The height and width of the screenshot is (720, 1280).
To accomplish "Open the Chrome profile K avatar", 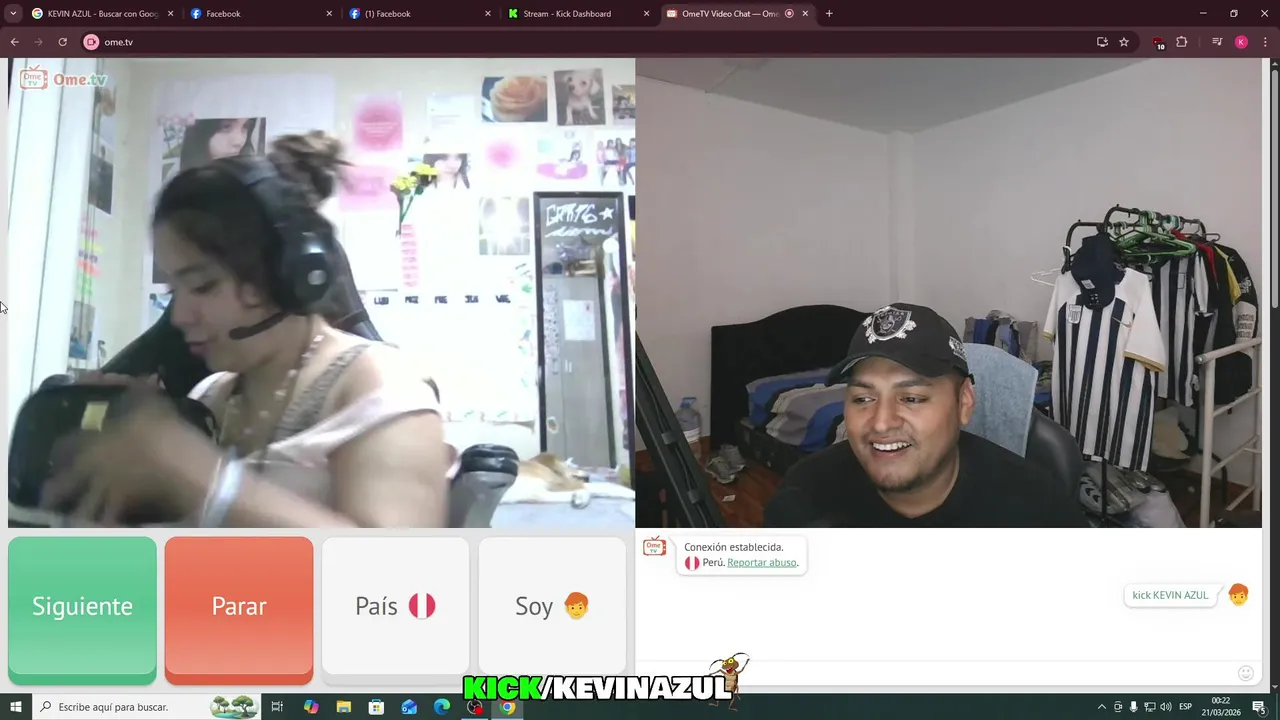I will pos(1241,42).
